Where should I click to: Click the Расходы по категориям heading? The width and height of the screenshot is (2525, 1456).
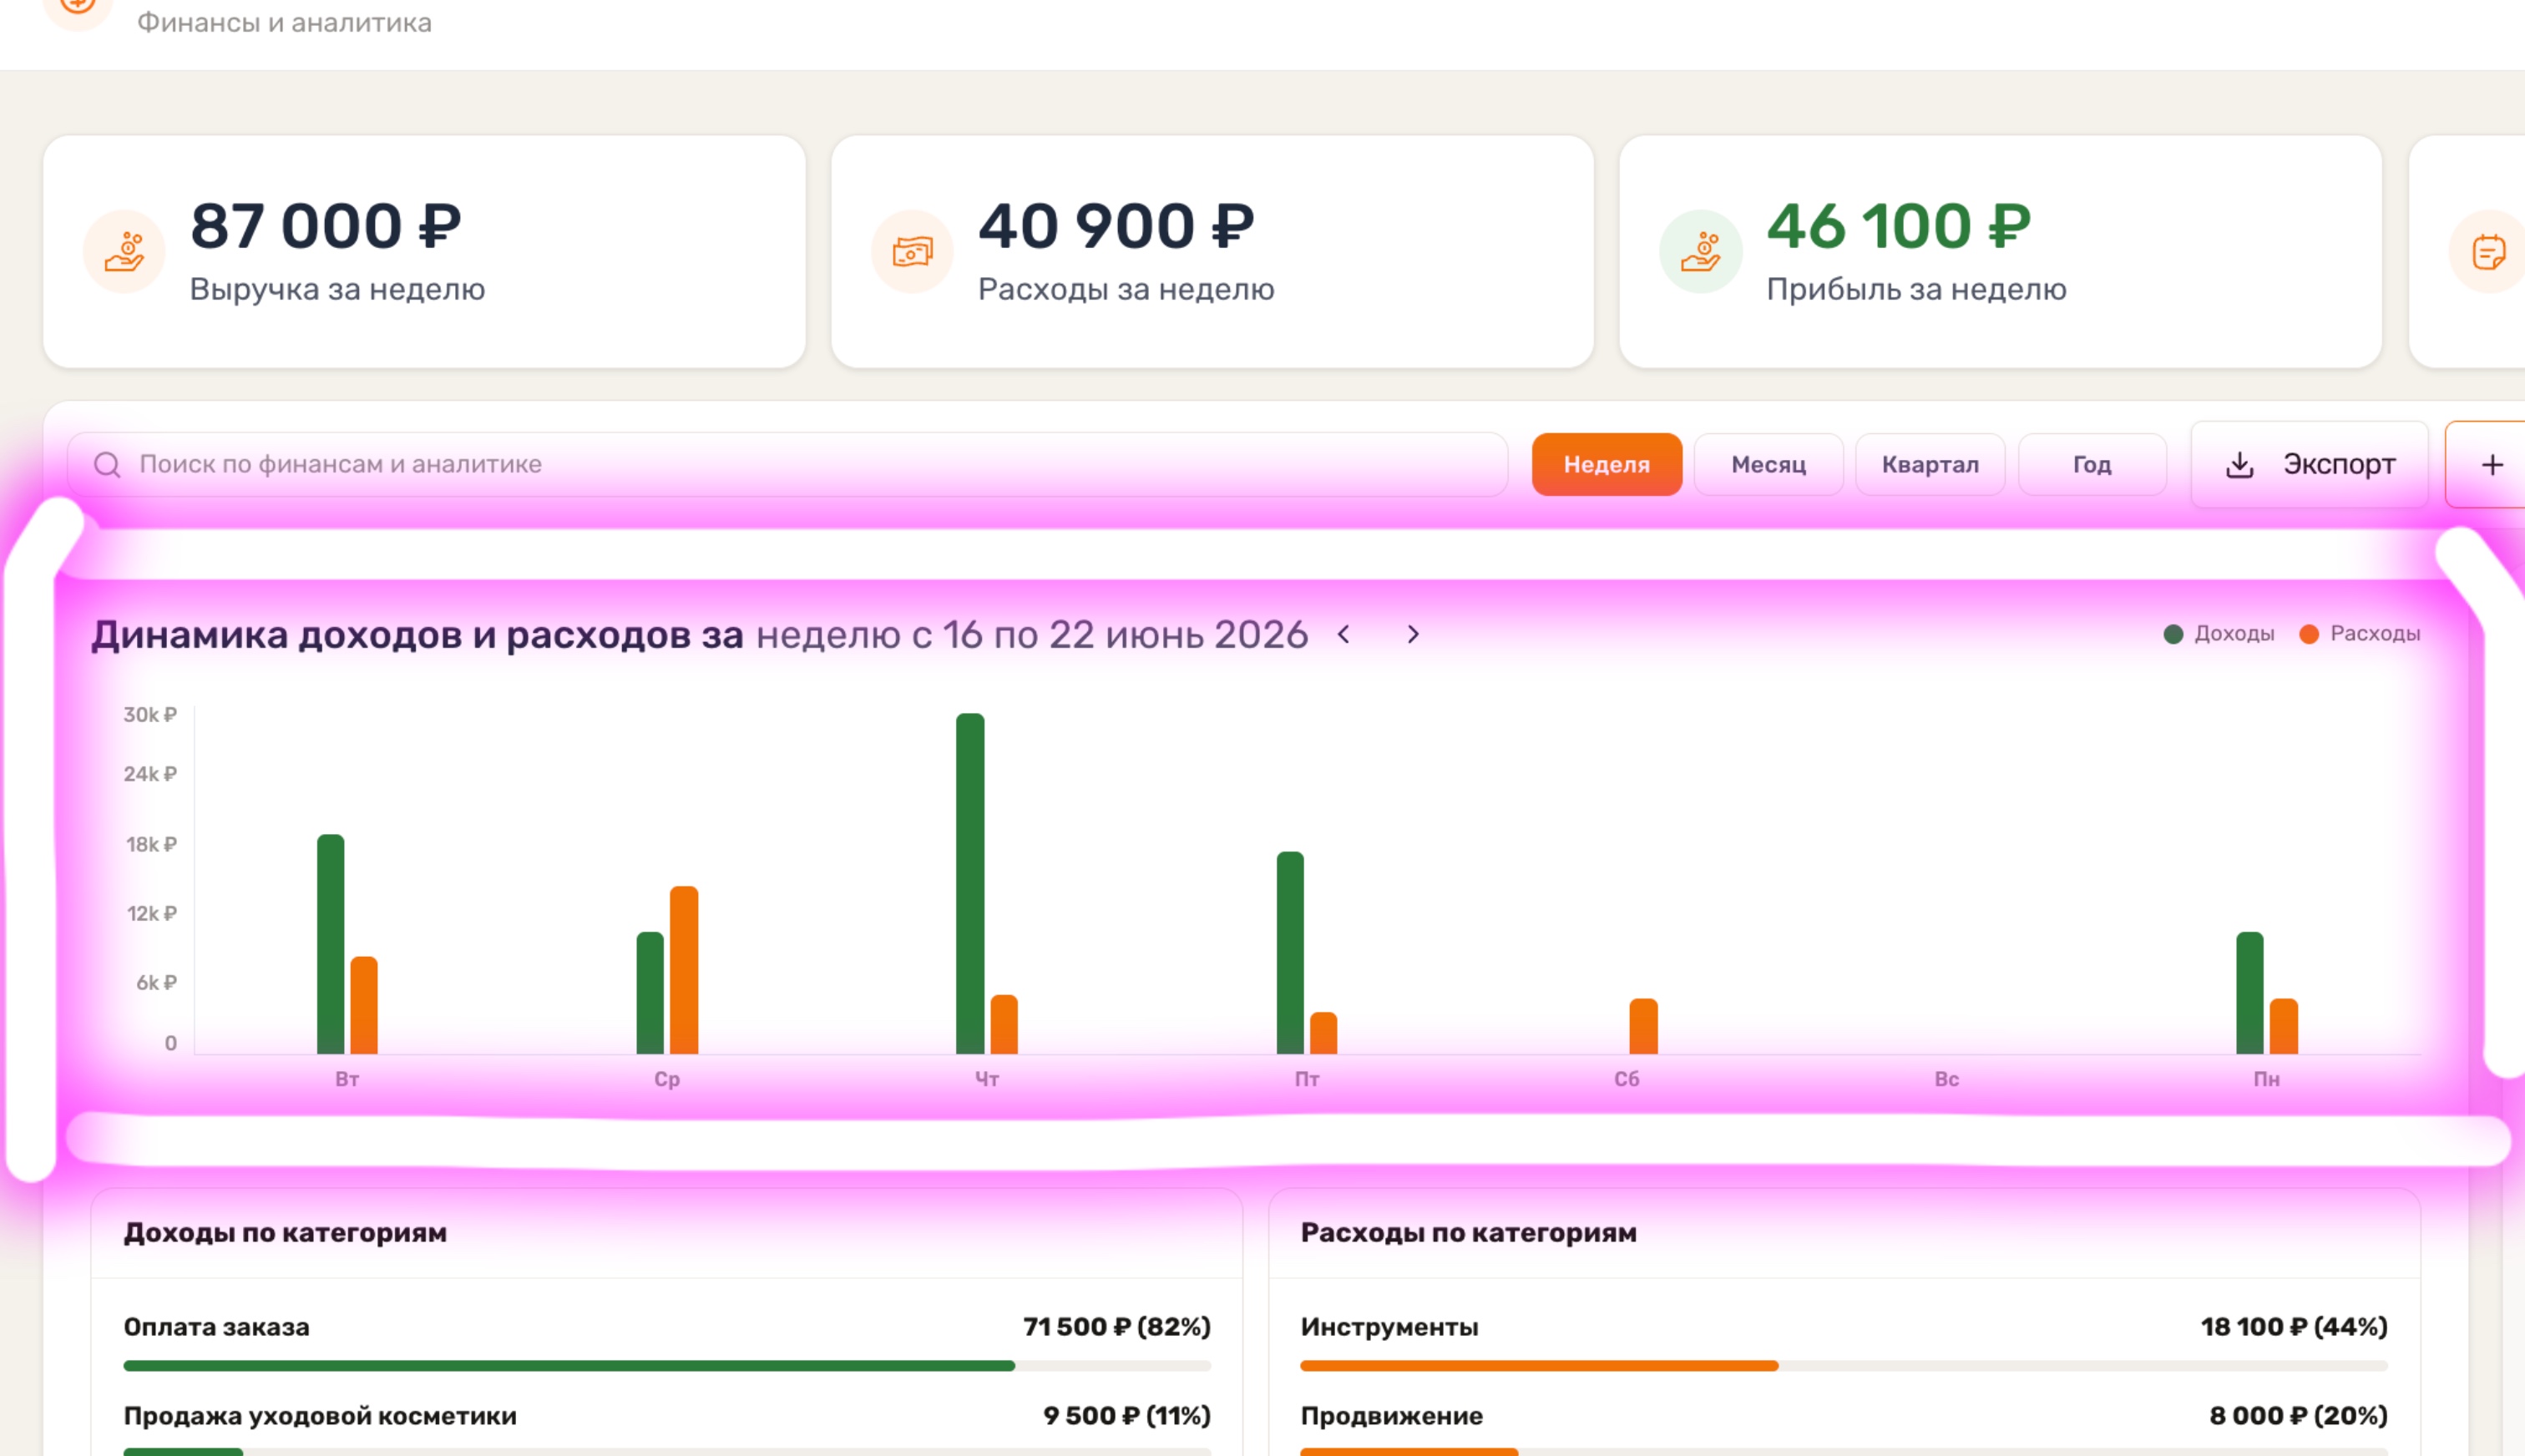click(1469, 1233)
